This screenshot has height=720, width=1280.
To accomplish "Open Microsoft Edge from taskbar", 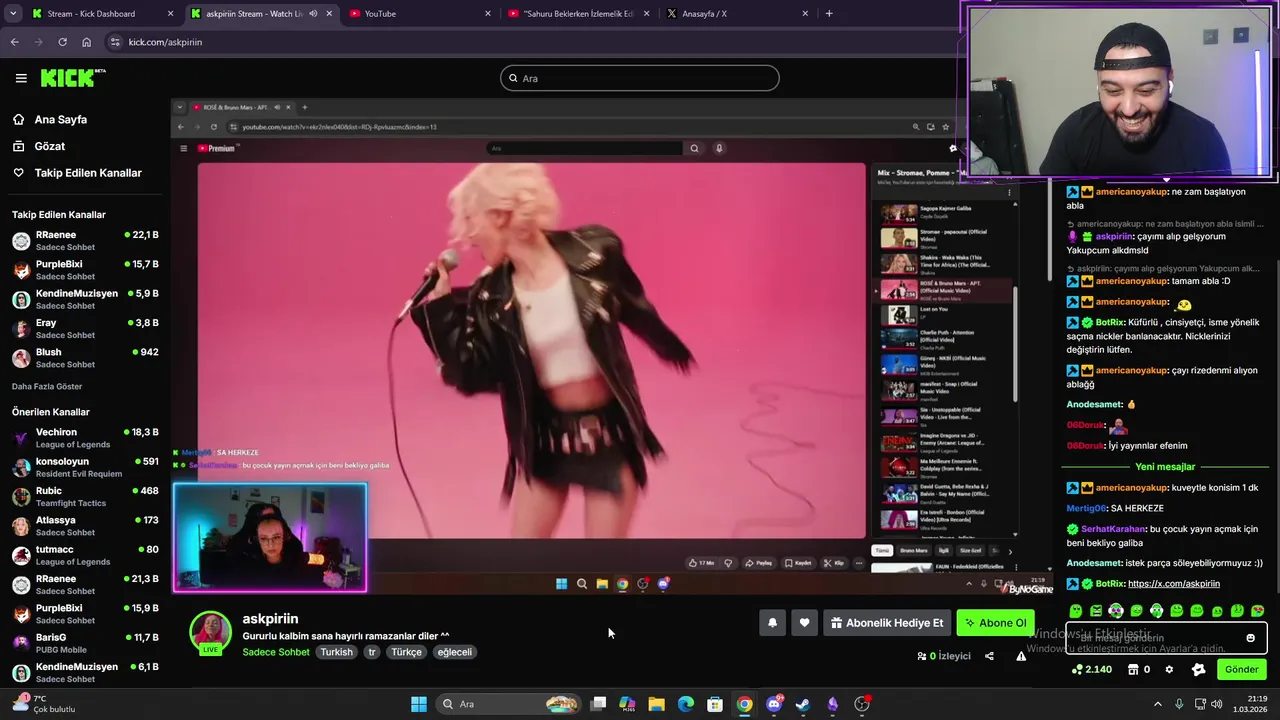I will point(686,704).
